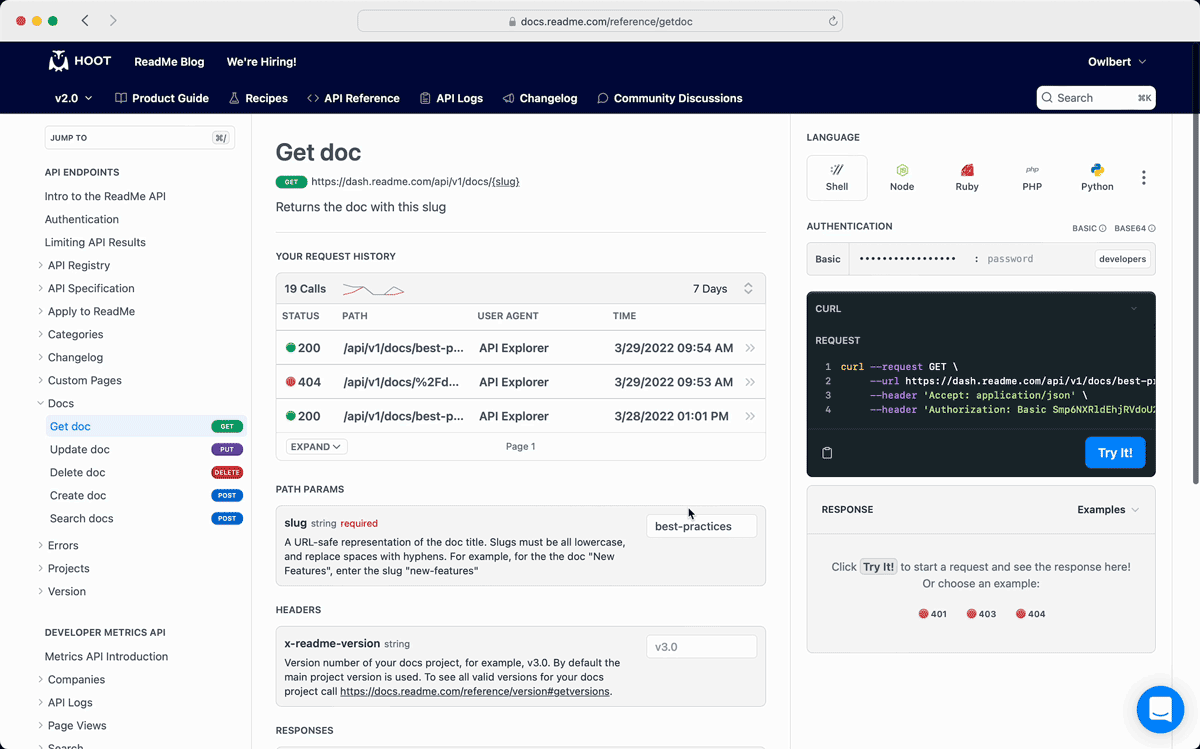Open the Recipes tab

point(258,98)
